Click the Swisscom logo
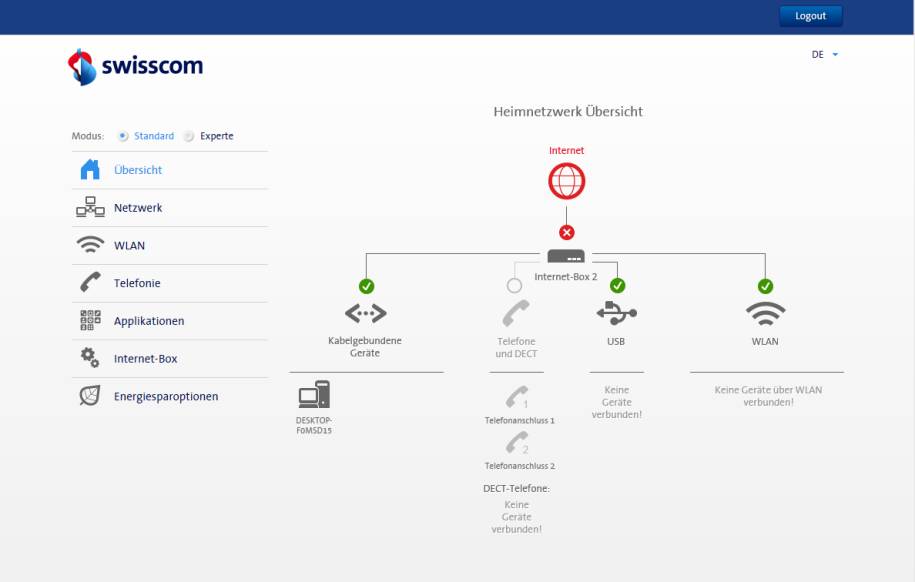915x582 pixels. [x=135, y=67]
